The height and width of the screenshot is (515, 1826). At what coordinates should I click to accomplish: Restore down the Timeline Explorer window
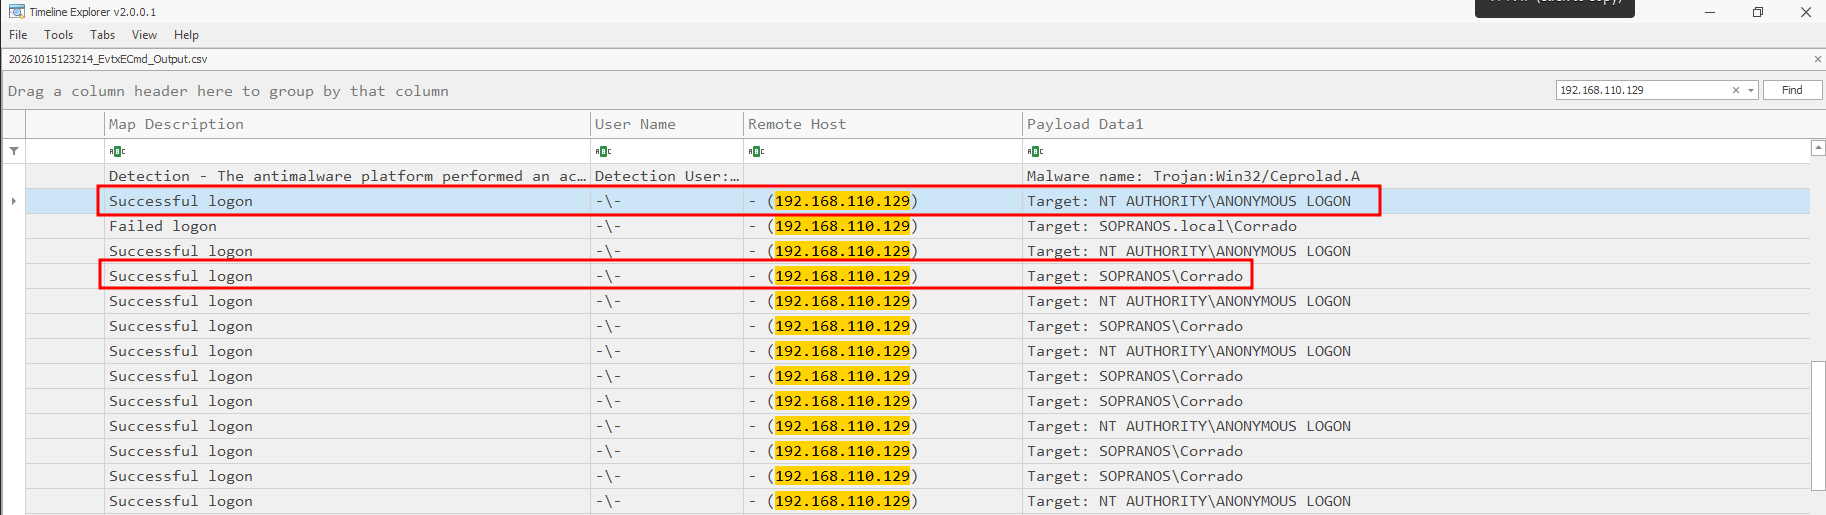1758,12
